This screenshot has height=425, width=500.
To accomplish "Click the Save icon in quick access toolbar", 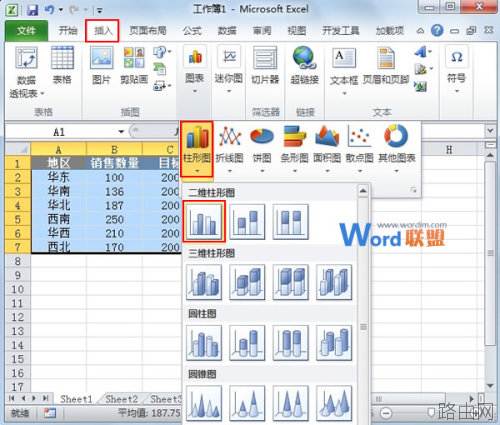I will tap(32, 10).
